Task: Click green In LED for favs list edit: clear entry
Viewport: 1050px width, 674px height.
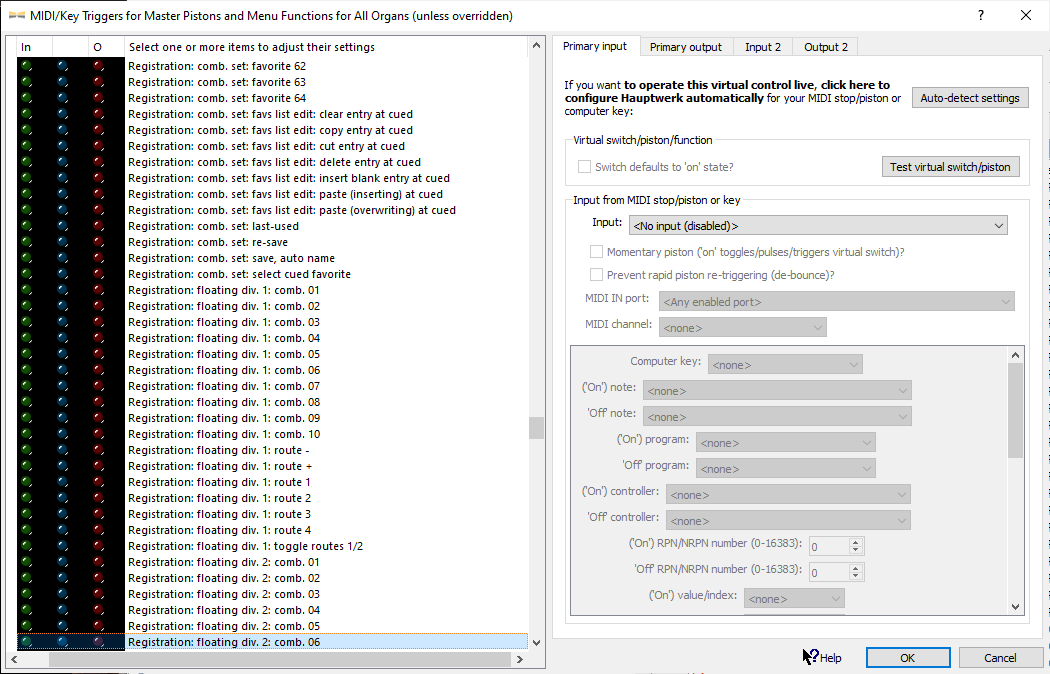Action: (26, 114)
